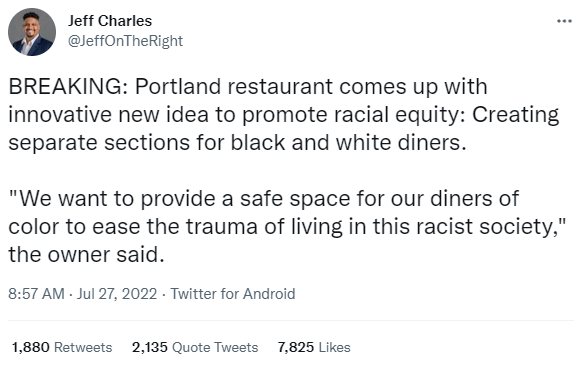Select the Quote Tweets label text
This screenshot has width=576, height=367.
pyautogui.click(x=215, y=347)
